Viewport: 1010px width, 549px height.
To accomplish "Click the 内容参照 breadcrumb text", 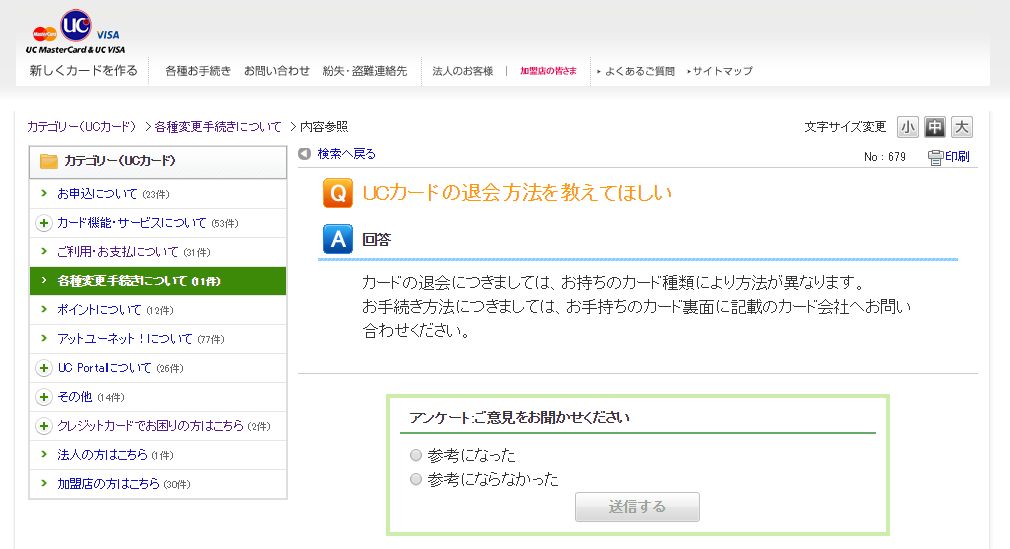I will pos(324,127).
